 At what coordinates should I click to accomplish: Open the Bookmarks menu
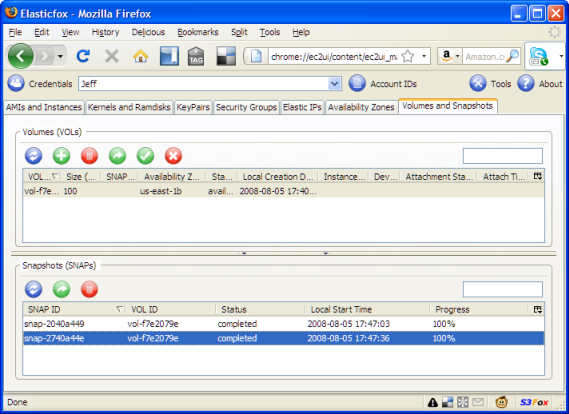coord(198,32)
